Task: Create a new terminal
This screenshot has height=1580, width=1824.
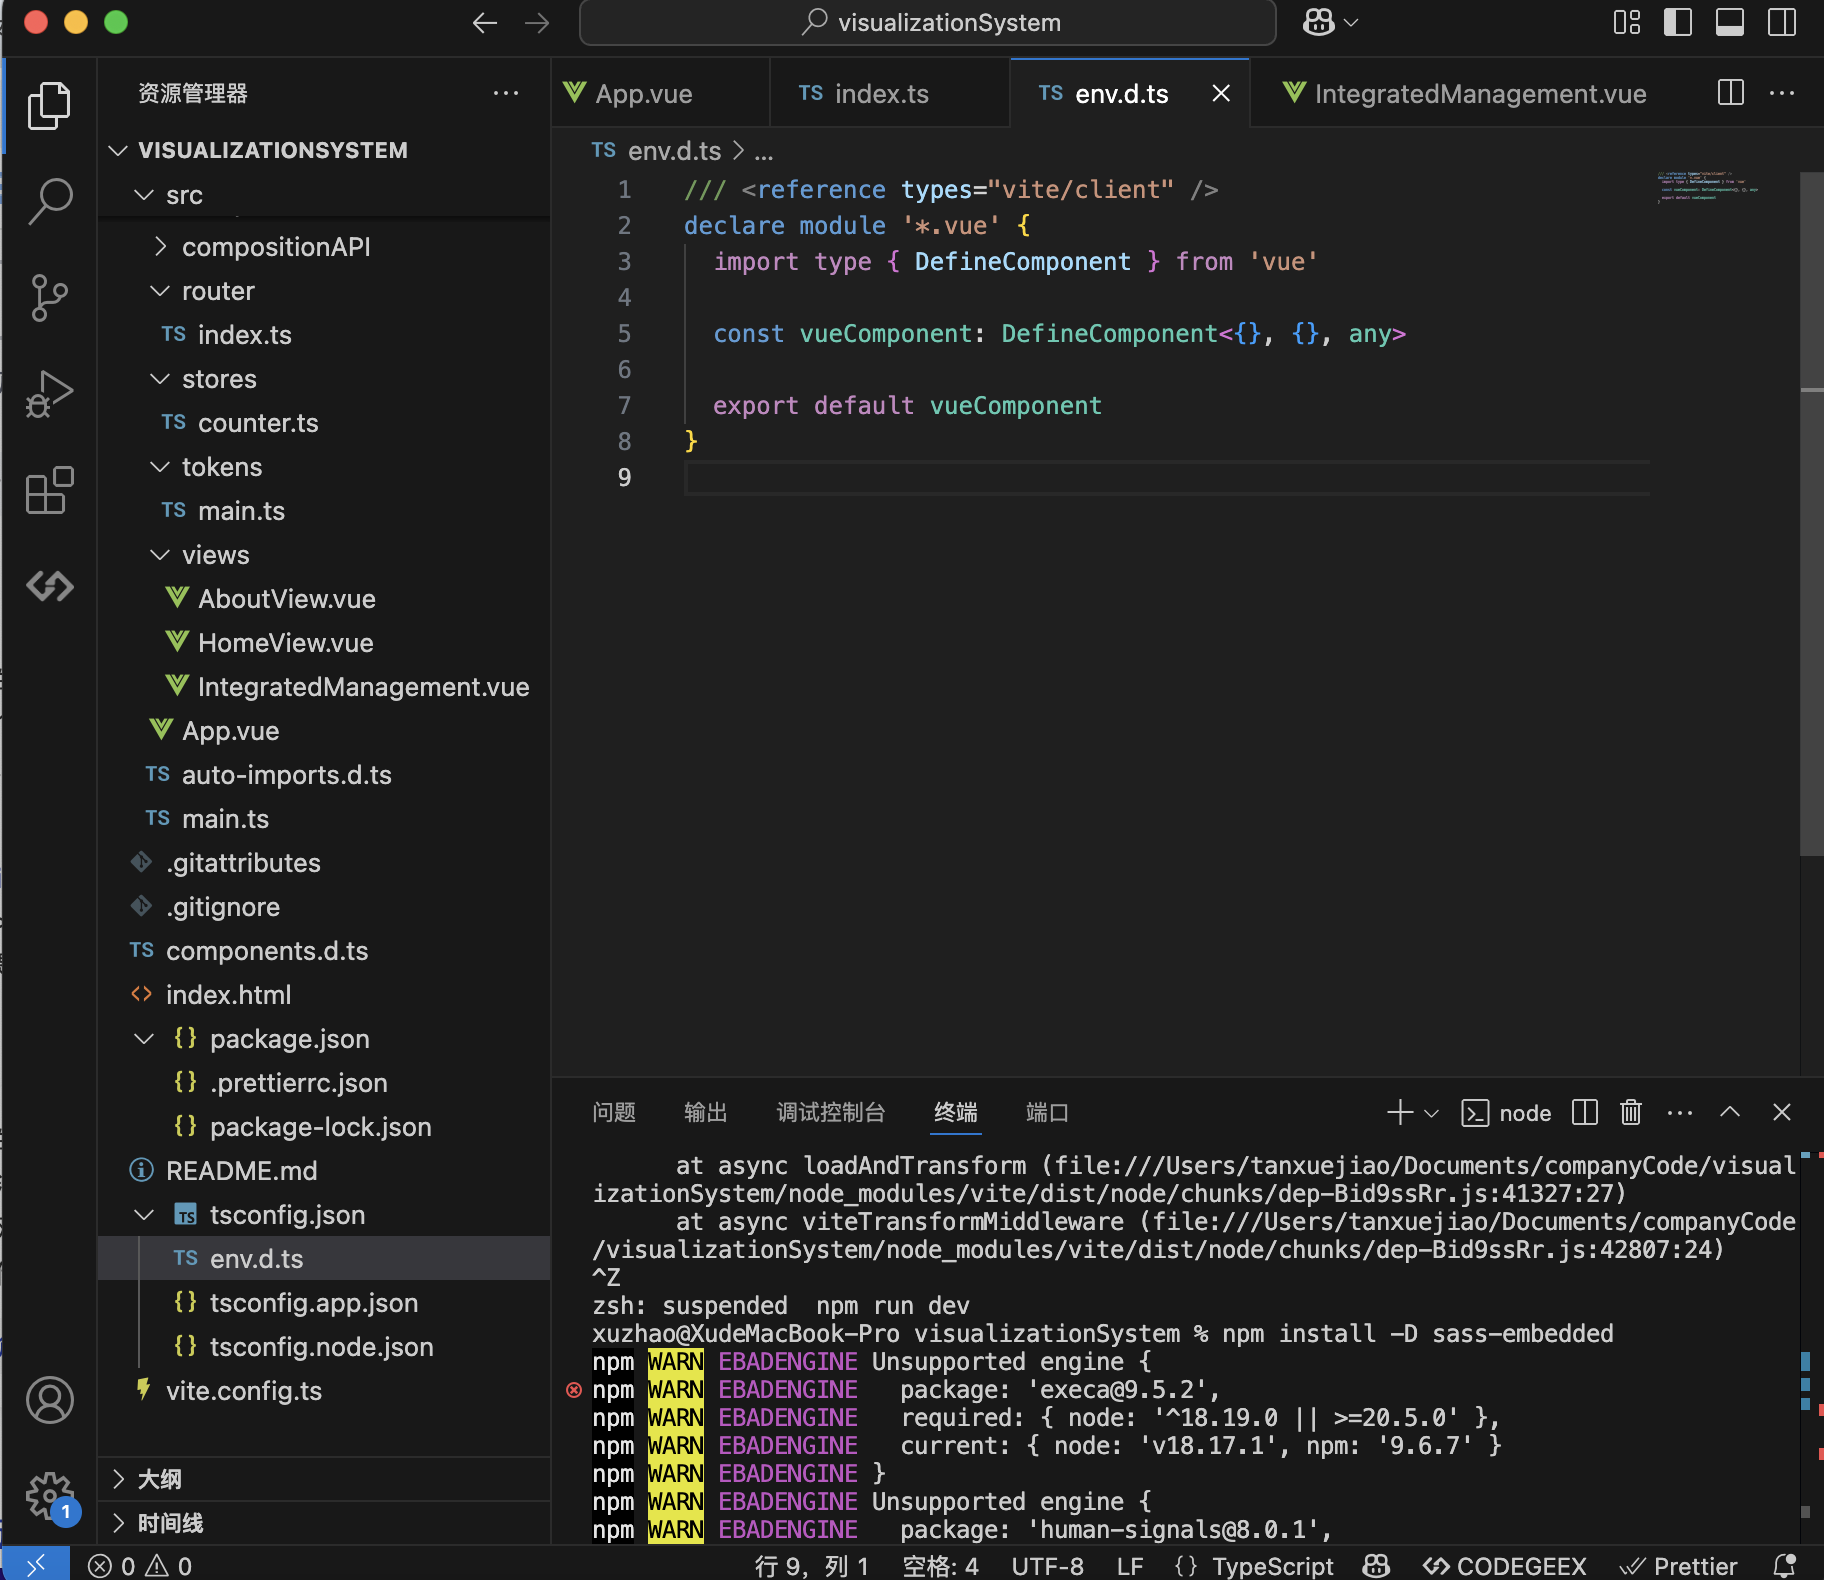Action: (1400, 1112)
